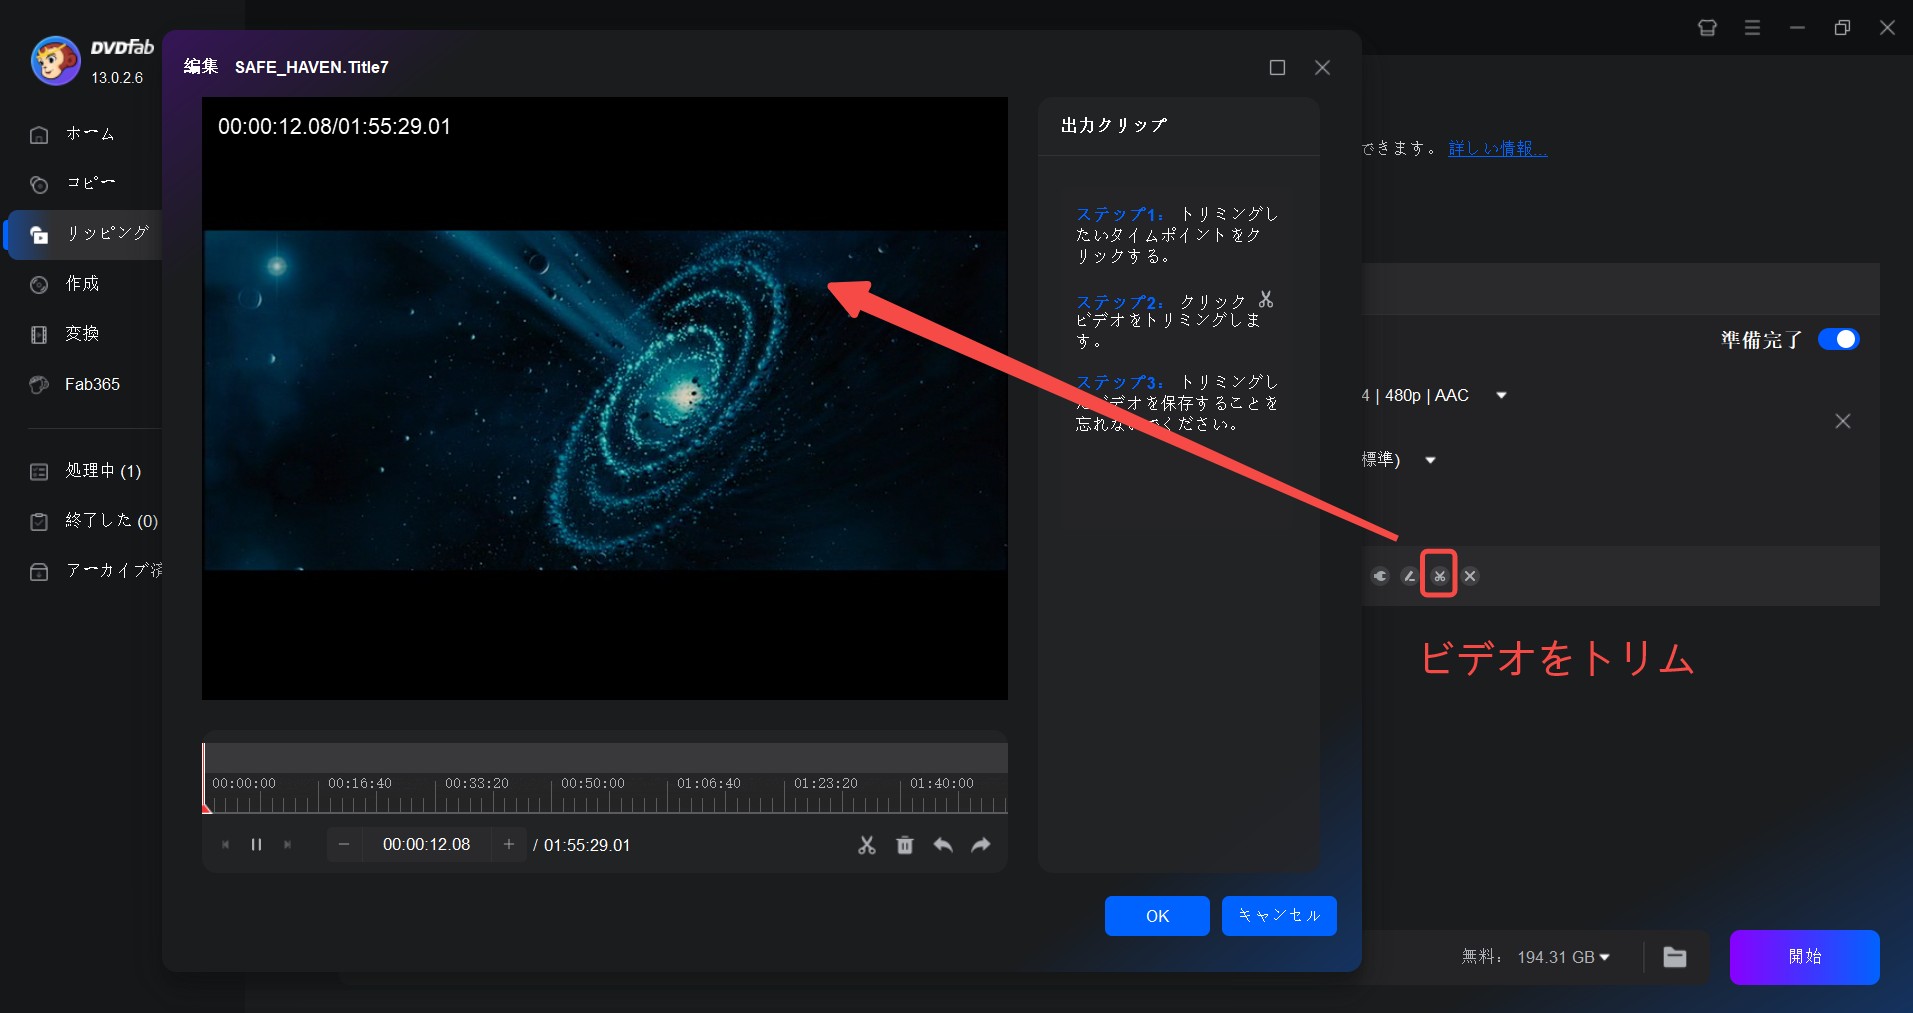Screen dimensions: 1913x1013
Task: Confirm the edit with OK
Action: (x=1157, y=916)
